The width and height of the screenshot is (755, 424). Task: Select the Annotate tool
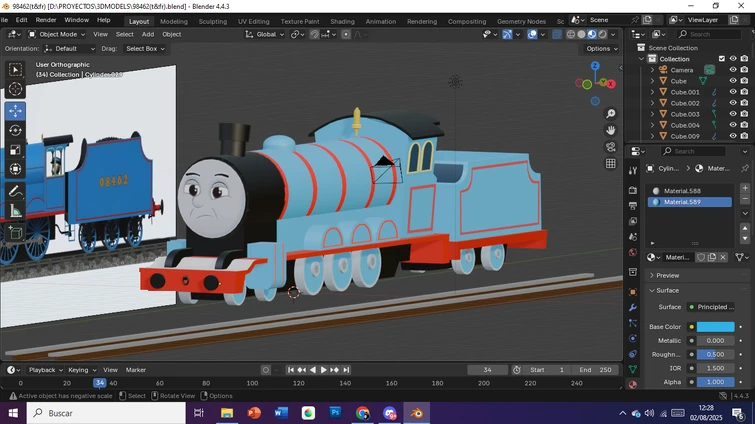pyautogui.click(x=15, y=192)
